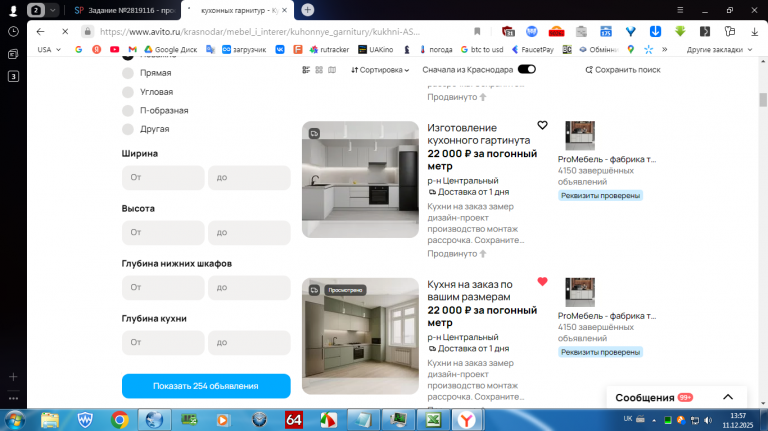Remove 'Кухня на заказ' from favorites heart

pos(542,282)
